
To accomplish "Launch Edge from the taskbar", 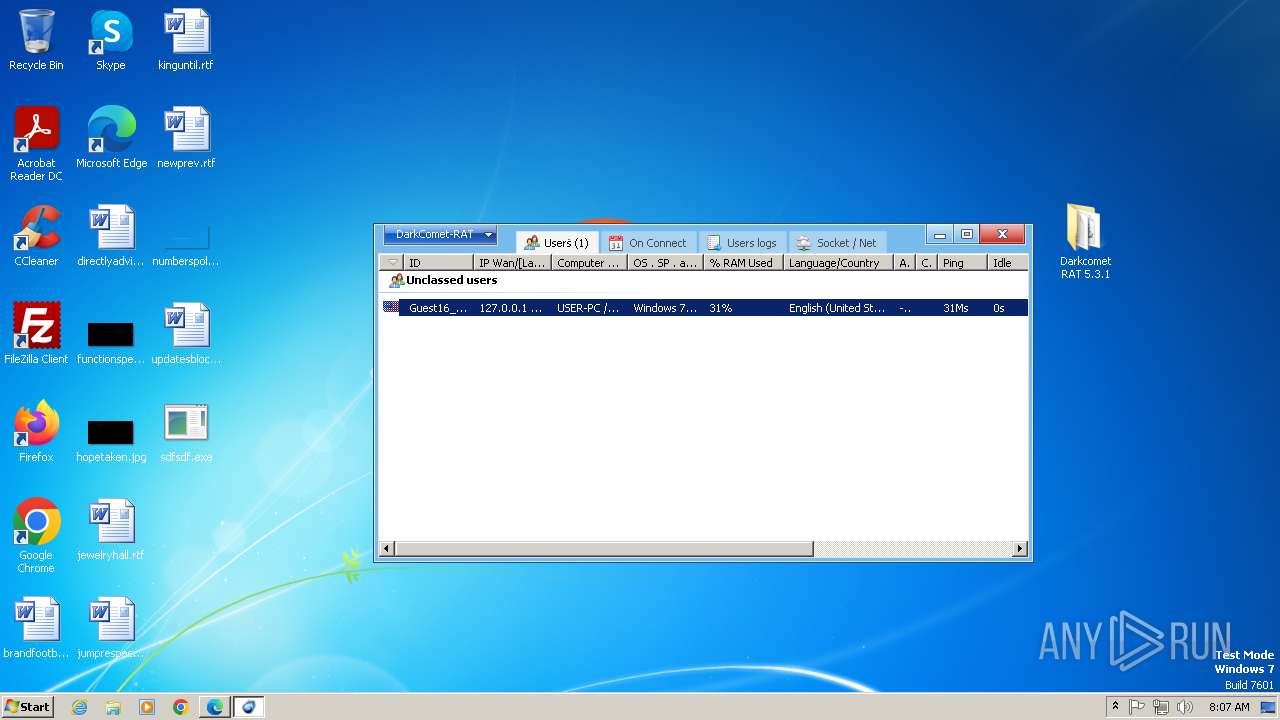I will (215, 707).
